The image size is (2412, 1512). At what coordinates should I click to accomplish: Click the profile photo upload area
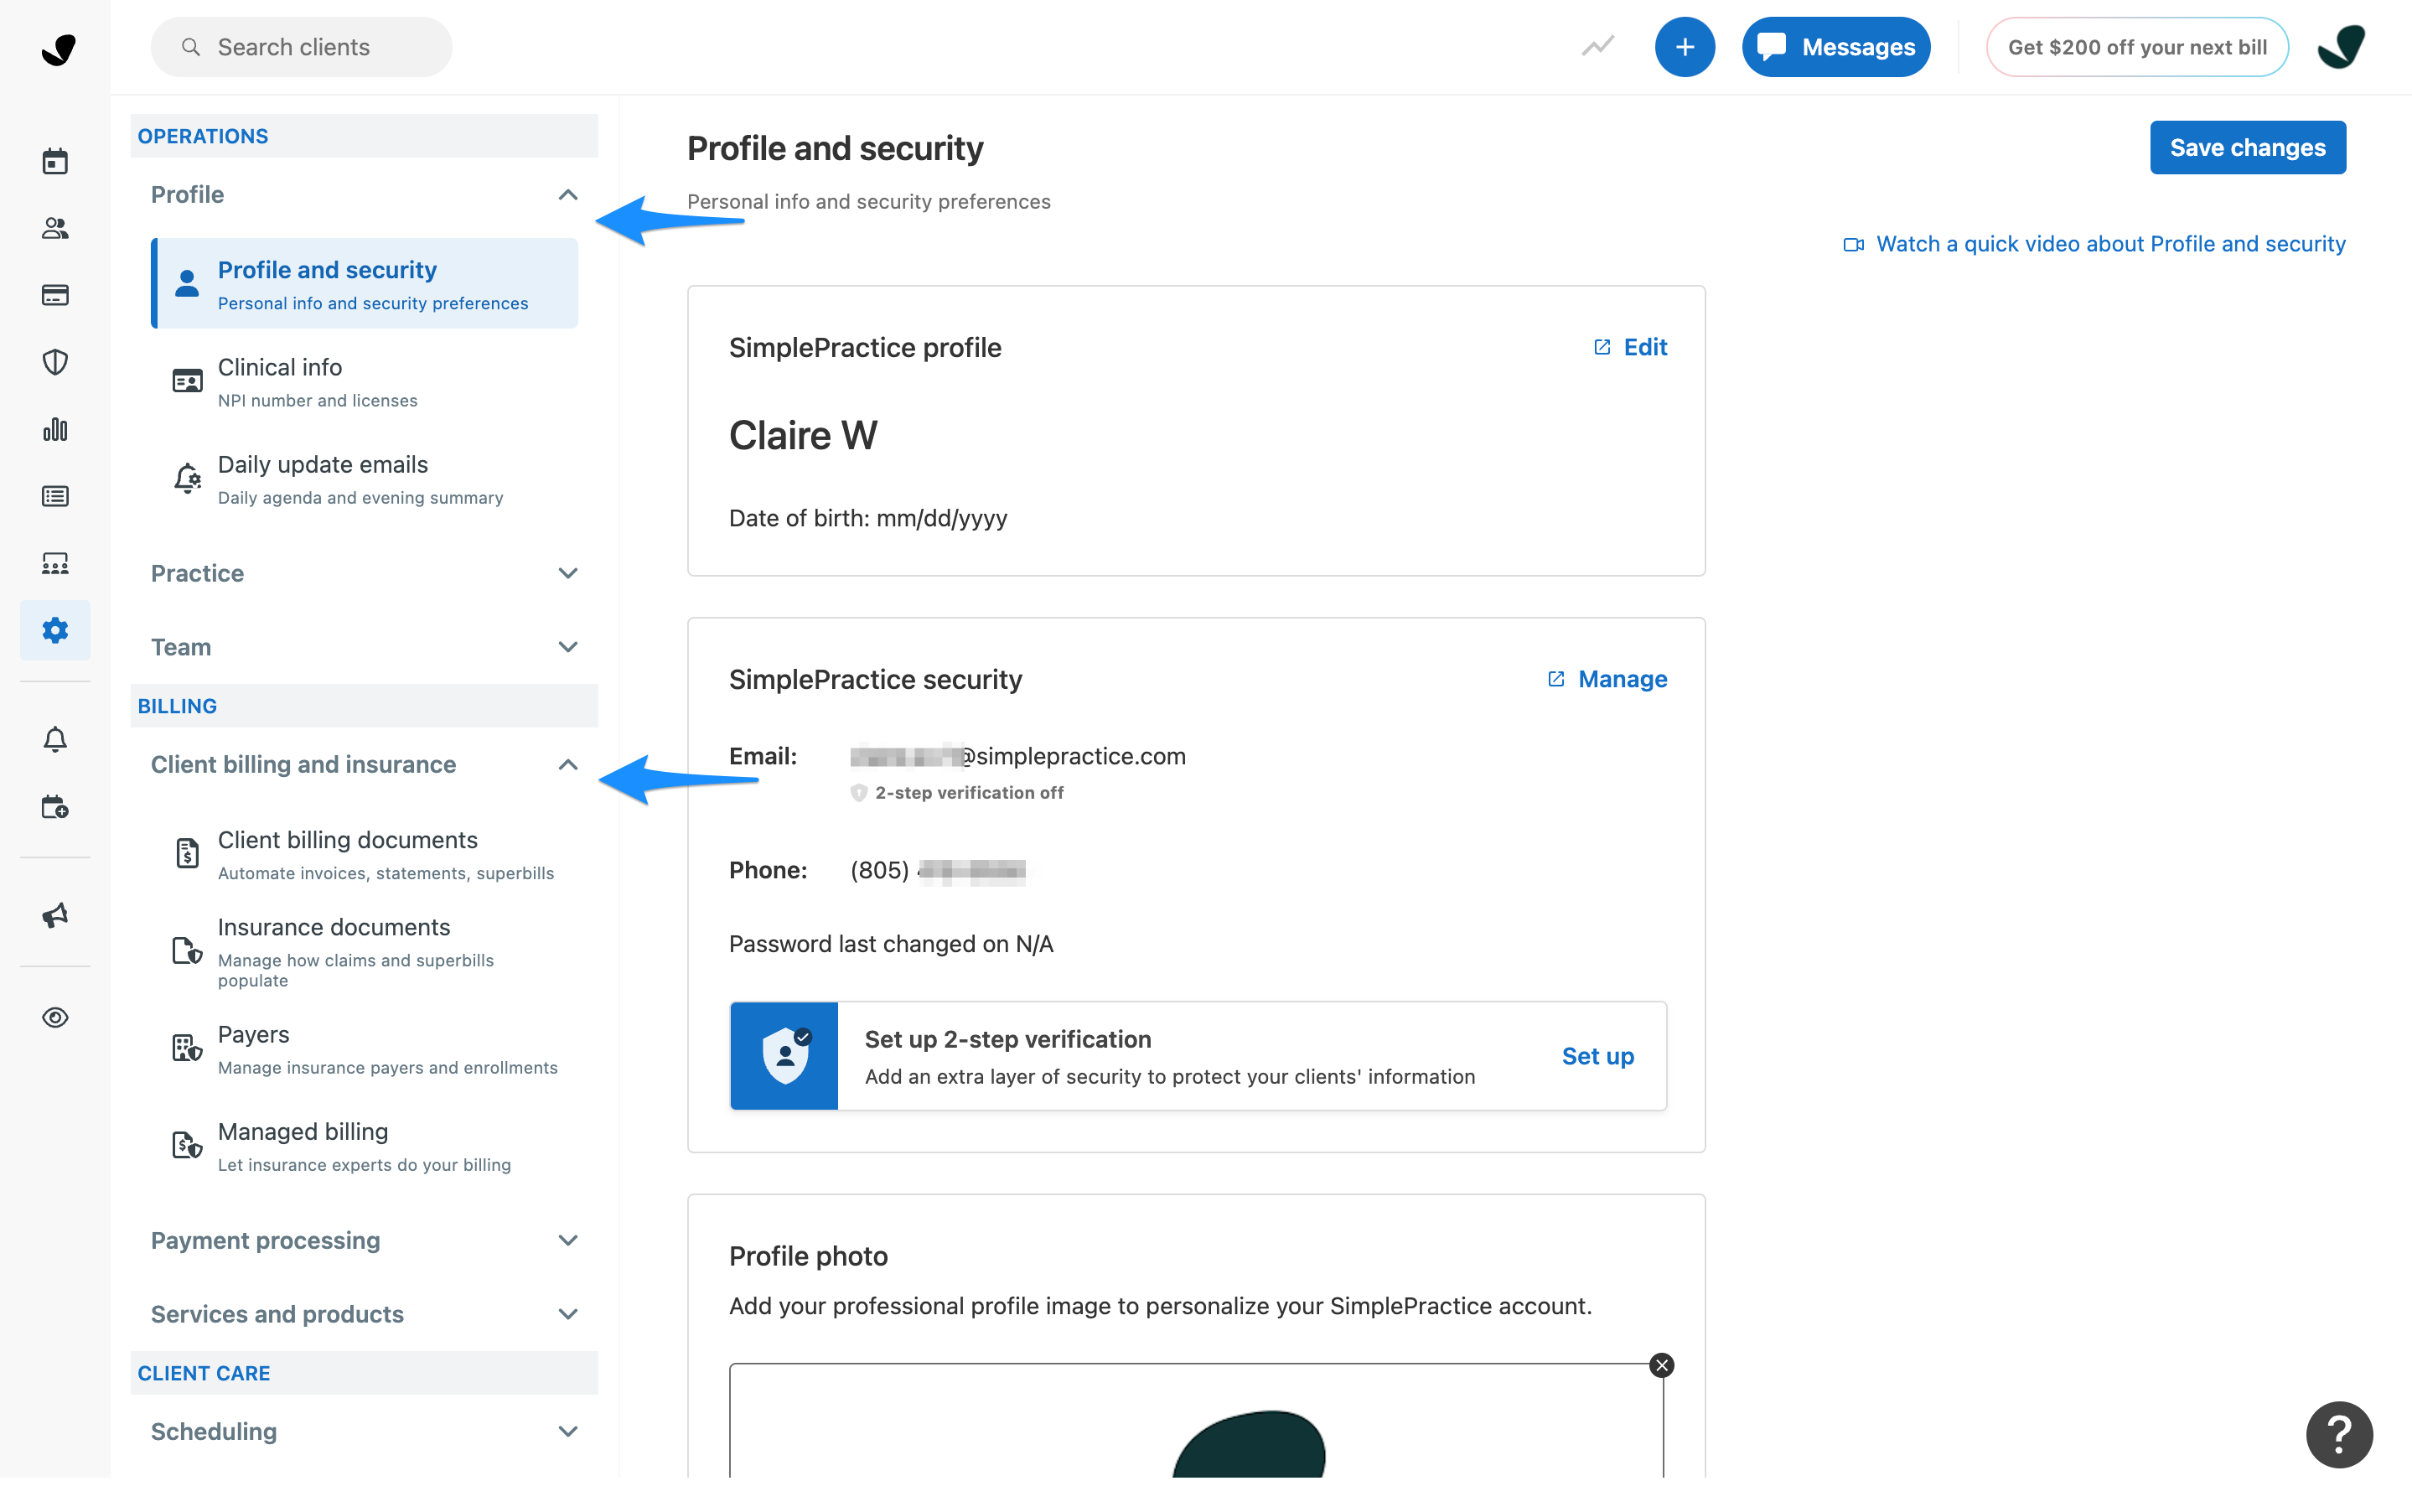click(x=1196, y=1420)
